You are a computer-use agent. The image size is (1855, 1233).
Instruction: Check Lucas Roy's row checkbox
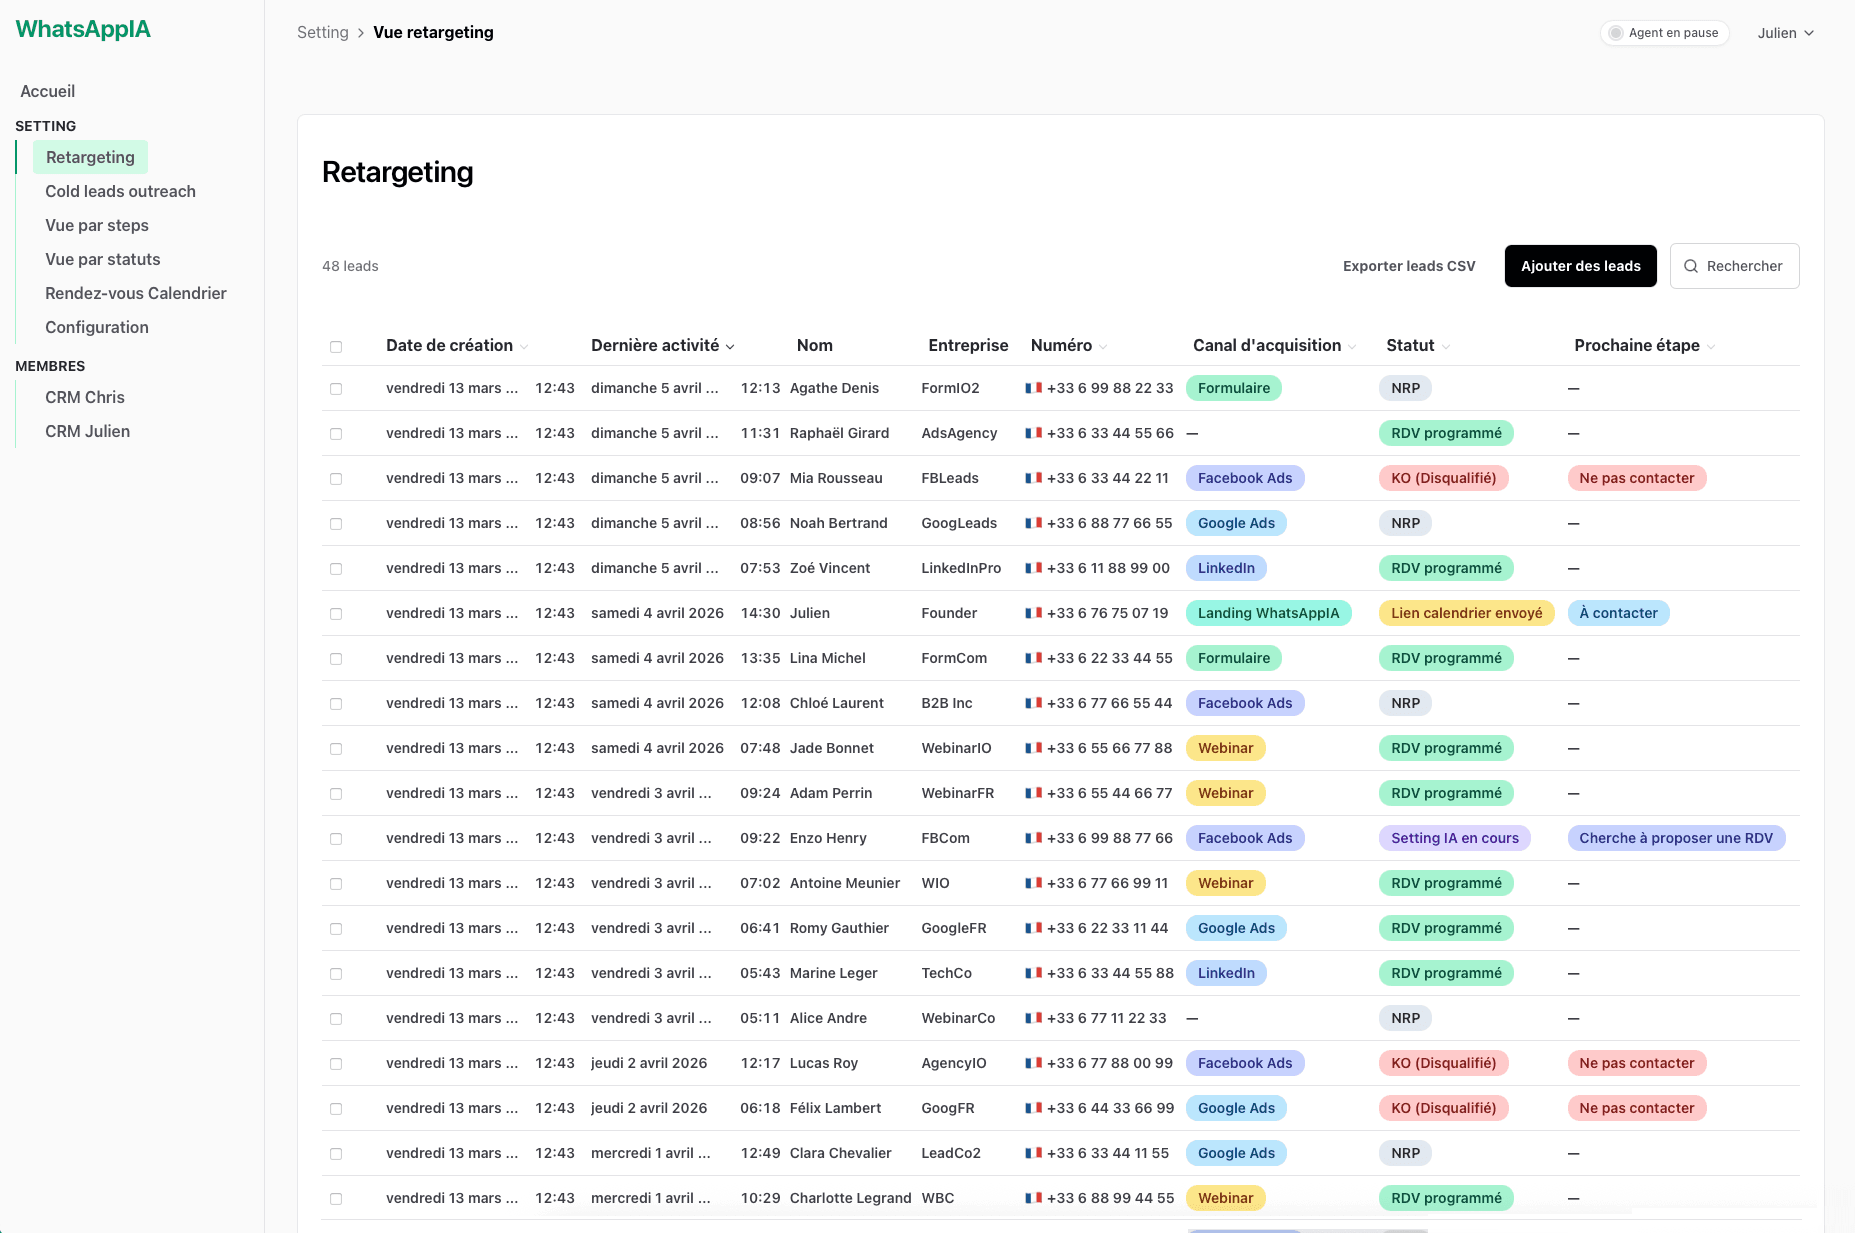coord(336,1063)
